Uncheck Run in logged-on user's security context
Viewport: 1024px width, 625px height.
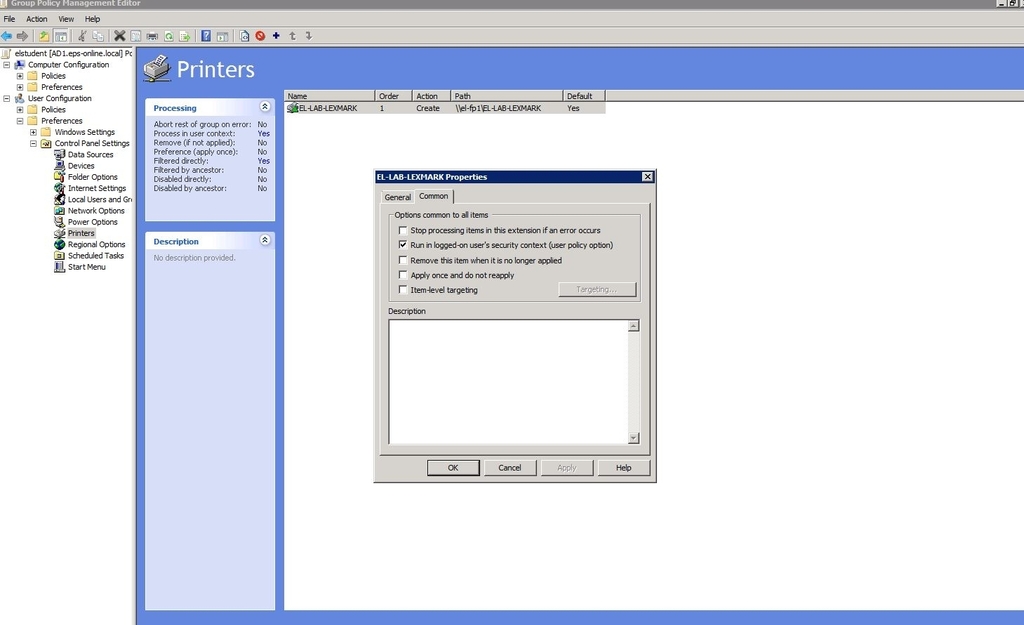[x=404, y=245]
